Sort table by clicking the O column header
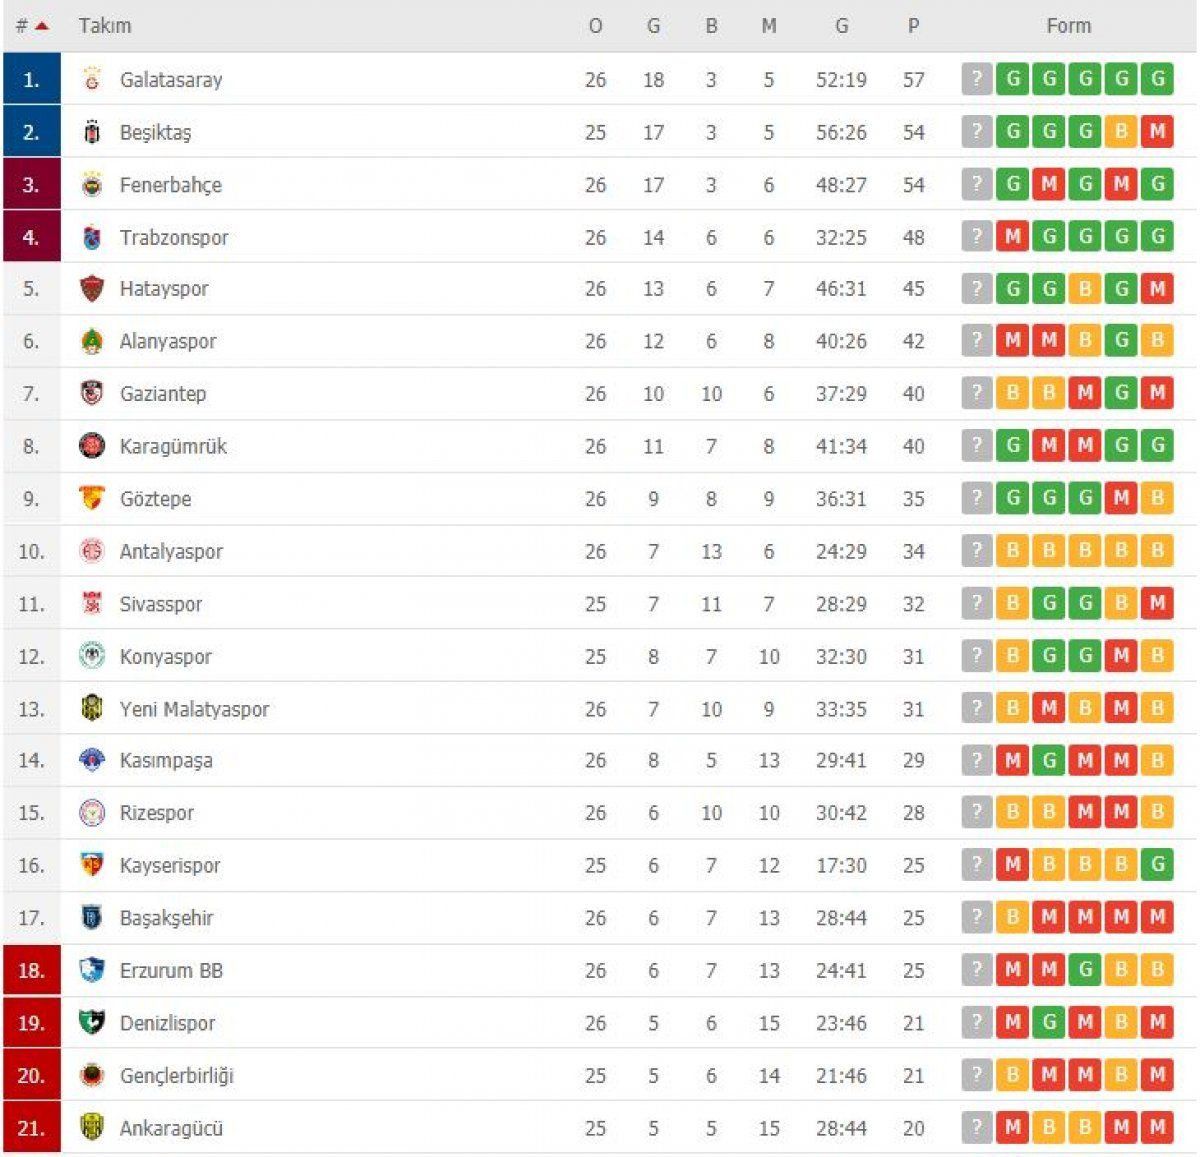 coord(596,26)
